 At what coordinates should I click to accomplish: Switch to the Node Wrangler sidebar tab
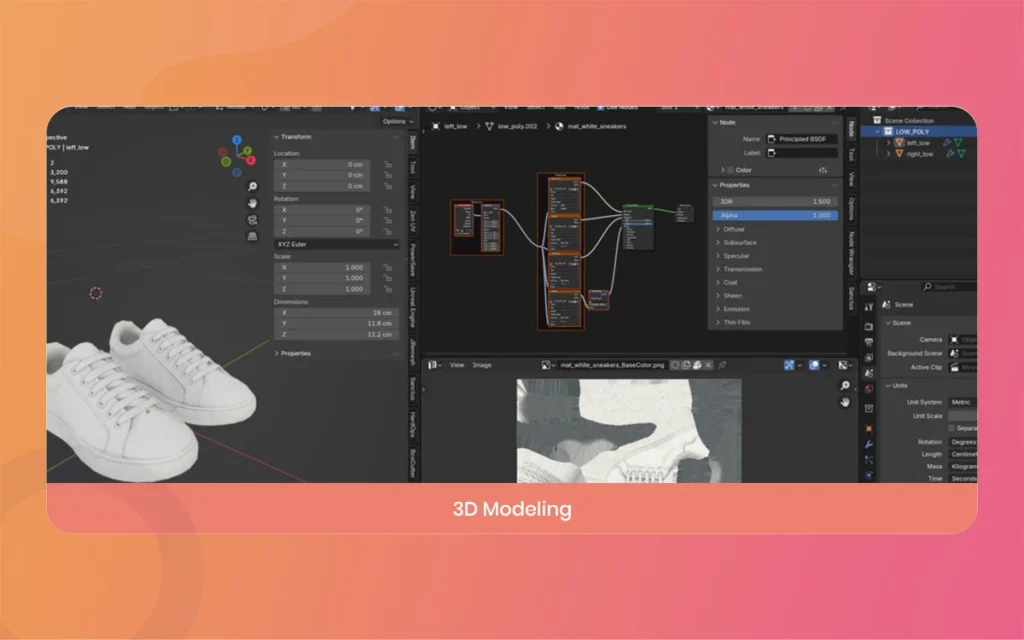(852, 252)
